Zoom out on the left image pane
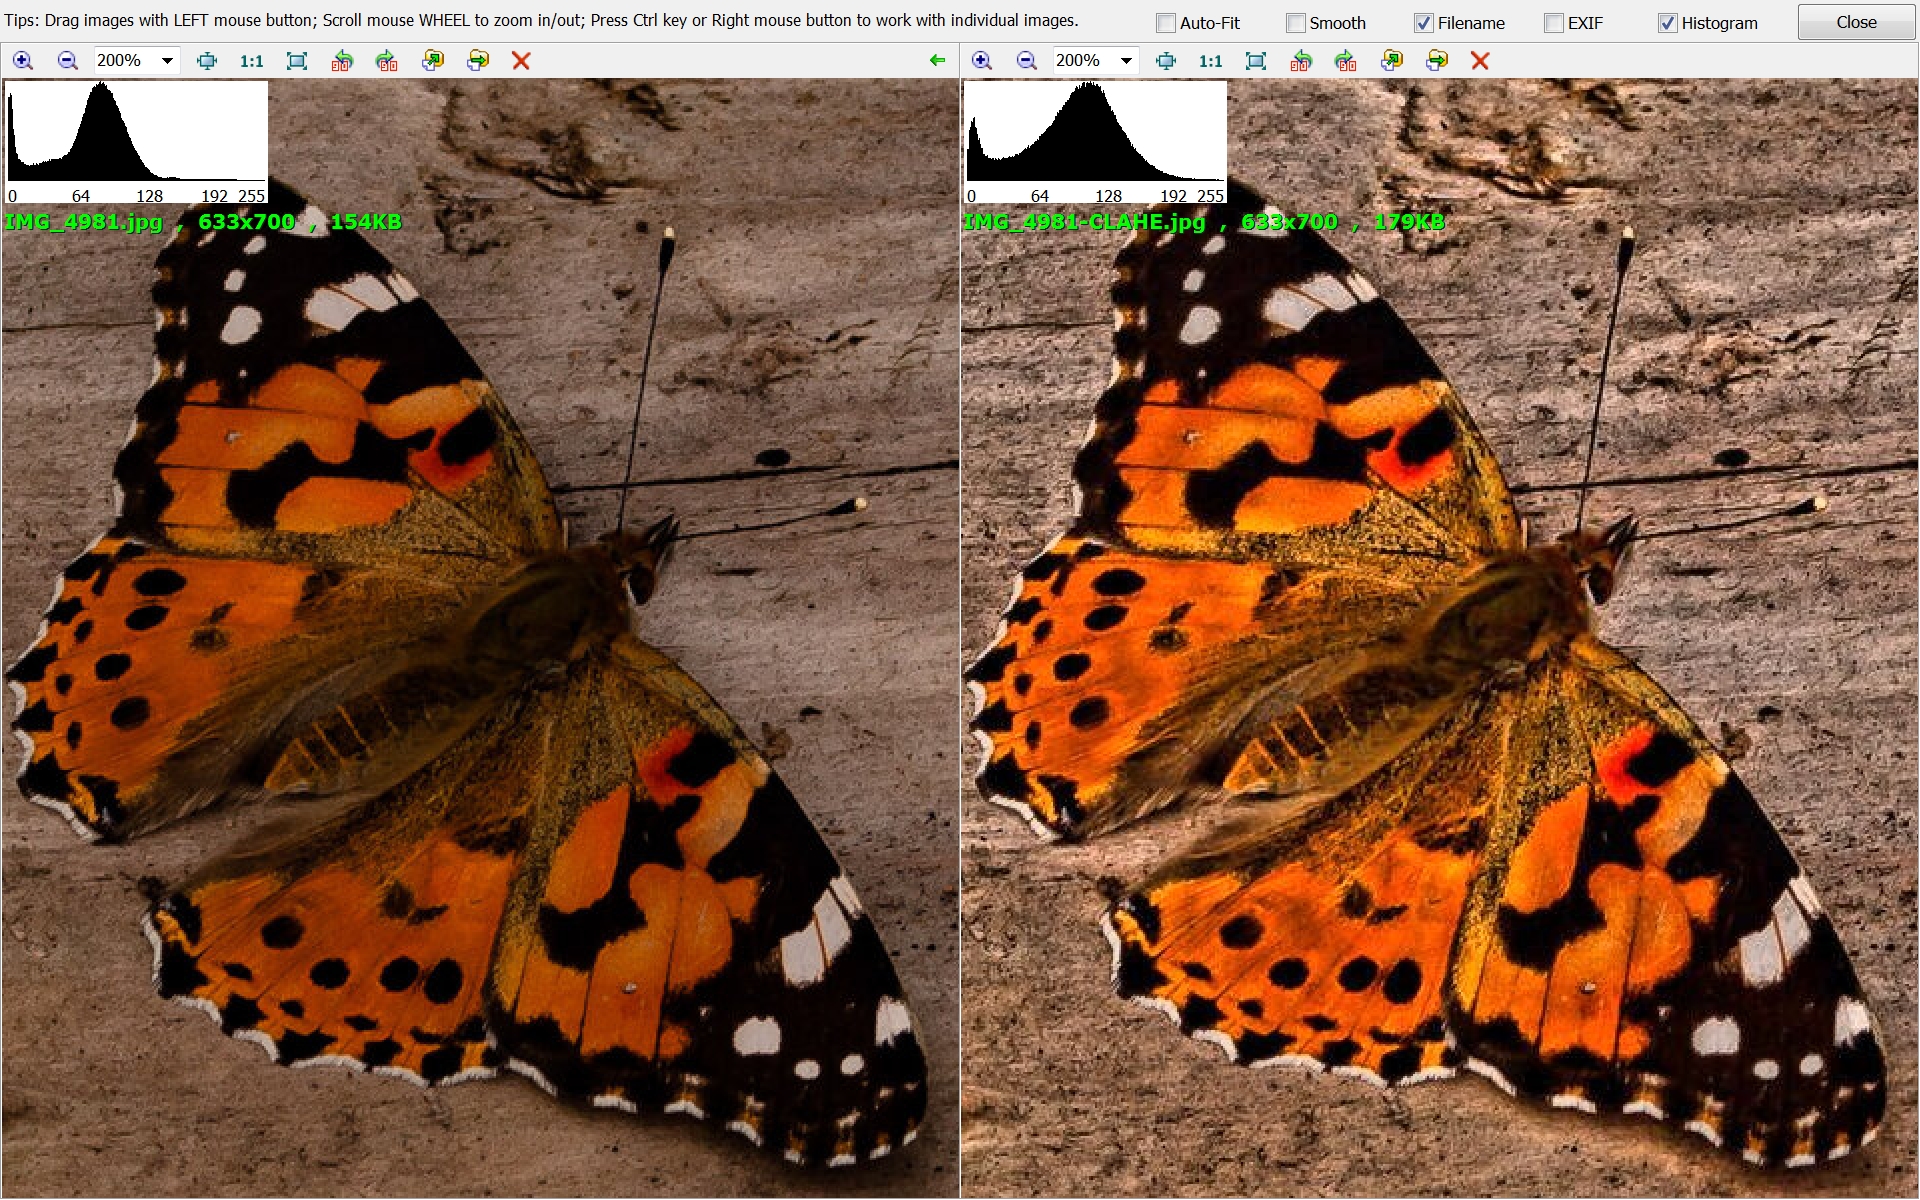 point(67,61)
